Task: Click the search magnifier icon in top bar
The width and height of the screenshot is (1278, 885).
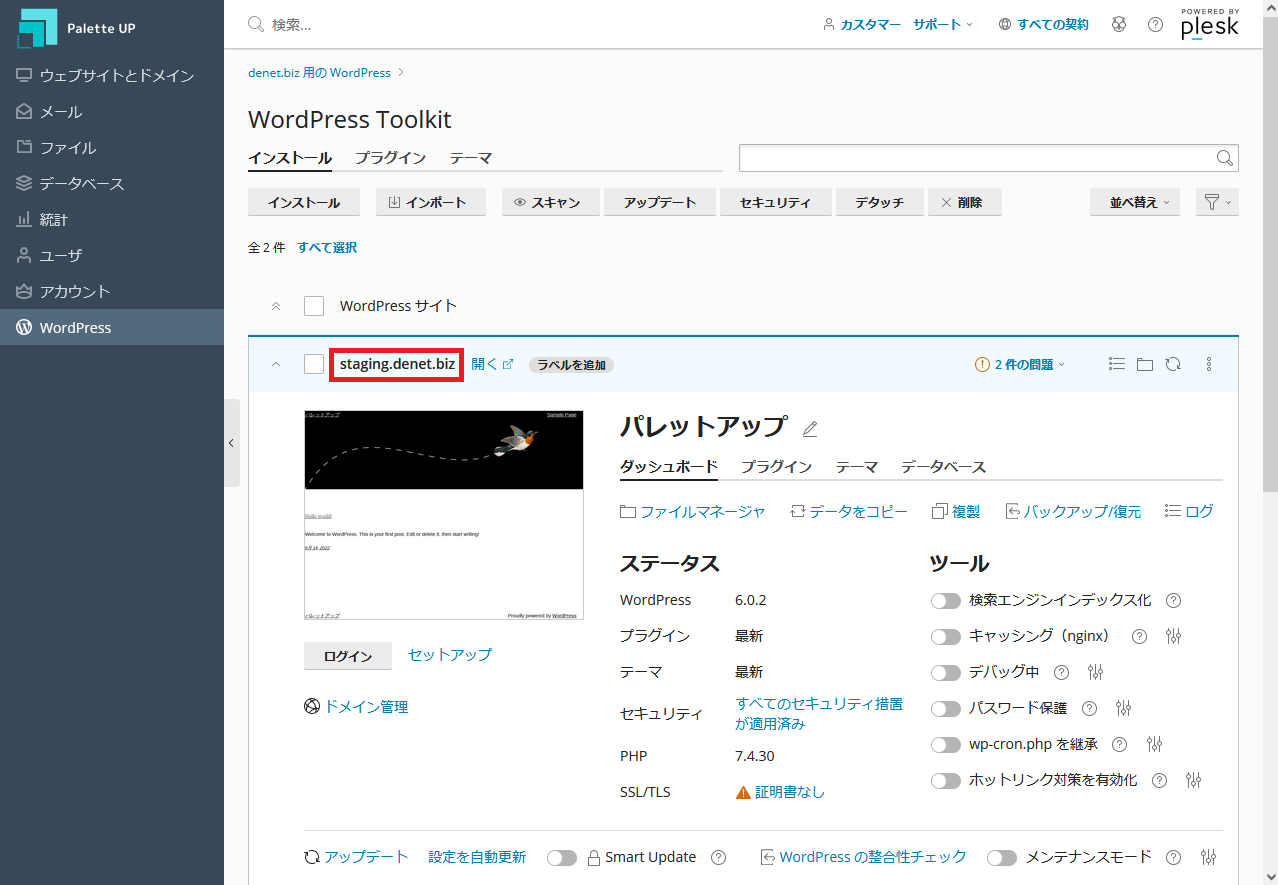Action: 256,24
